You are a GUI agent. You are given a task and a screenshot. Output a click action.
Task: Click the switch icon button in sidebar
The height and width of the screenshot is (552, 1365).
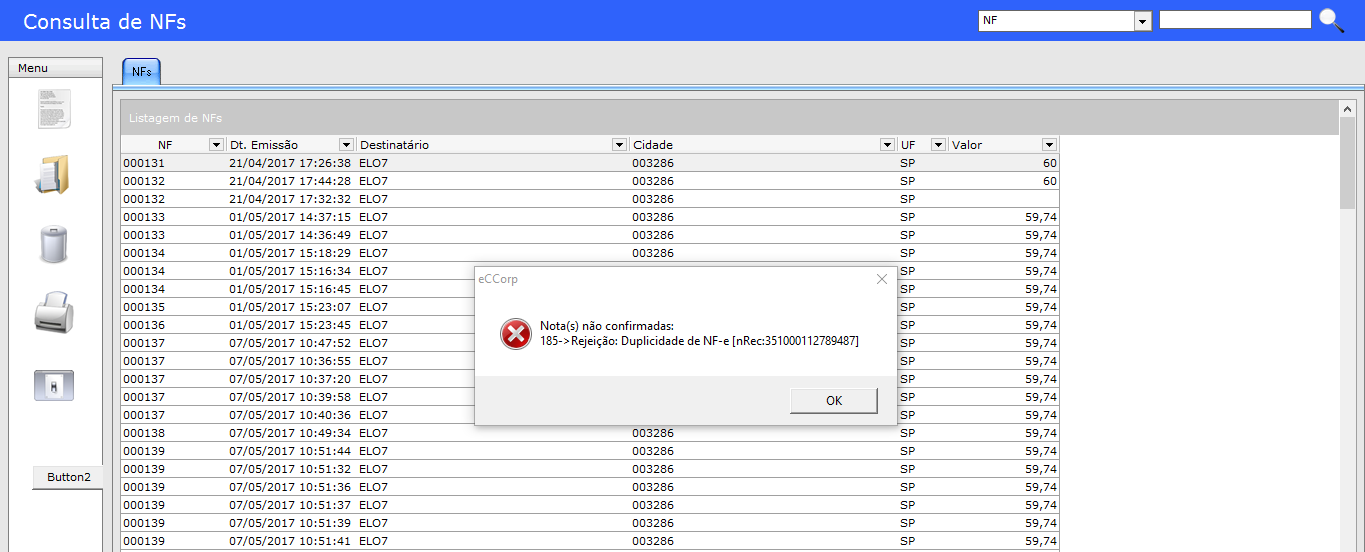tap(54, 385)
